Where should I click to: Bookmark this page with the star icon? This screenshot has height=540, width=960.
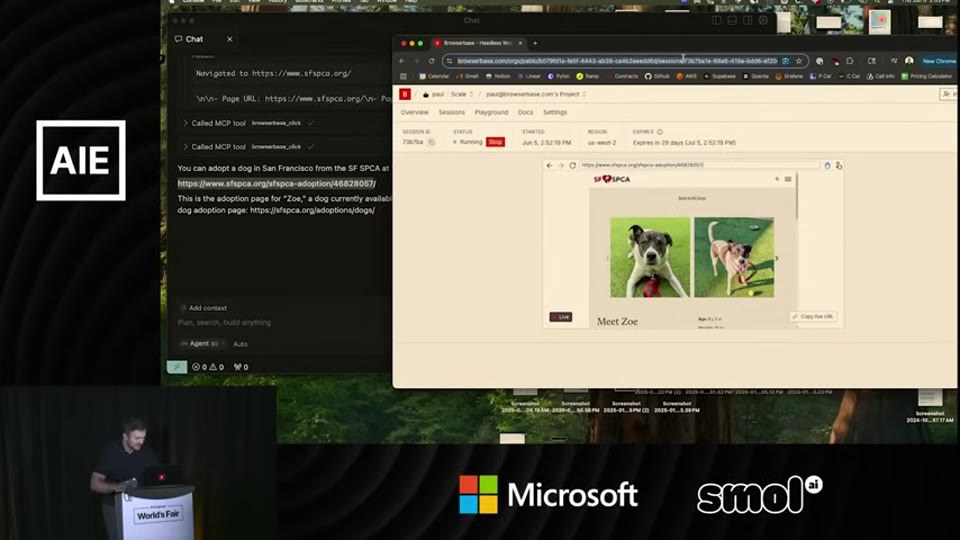[799, 61]
